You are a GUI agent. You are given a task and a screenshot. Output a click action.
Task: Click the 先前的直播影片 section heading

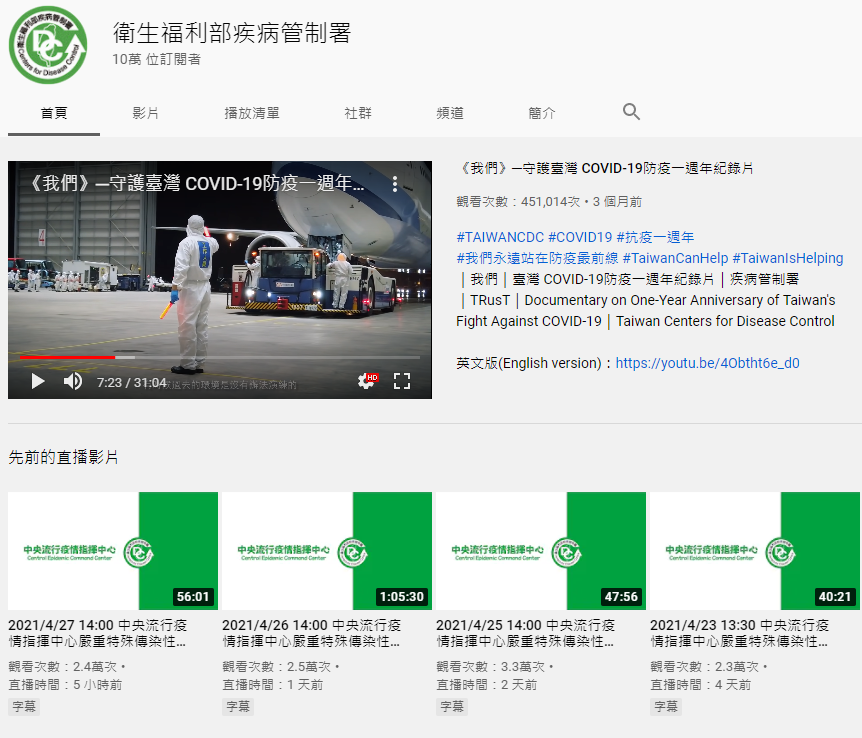63,457
